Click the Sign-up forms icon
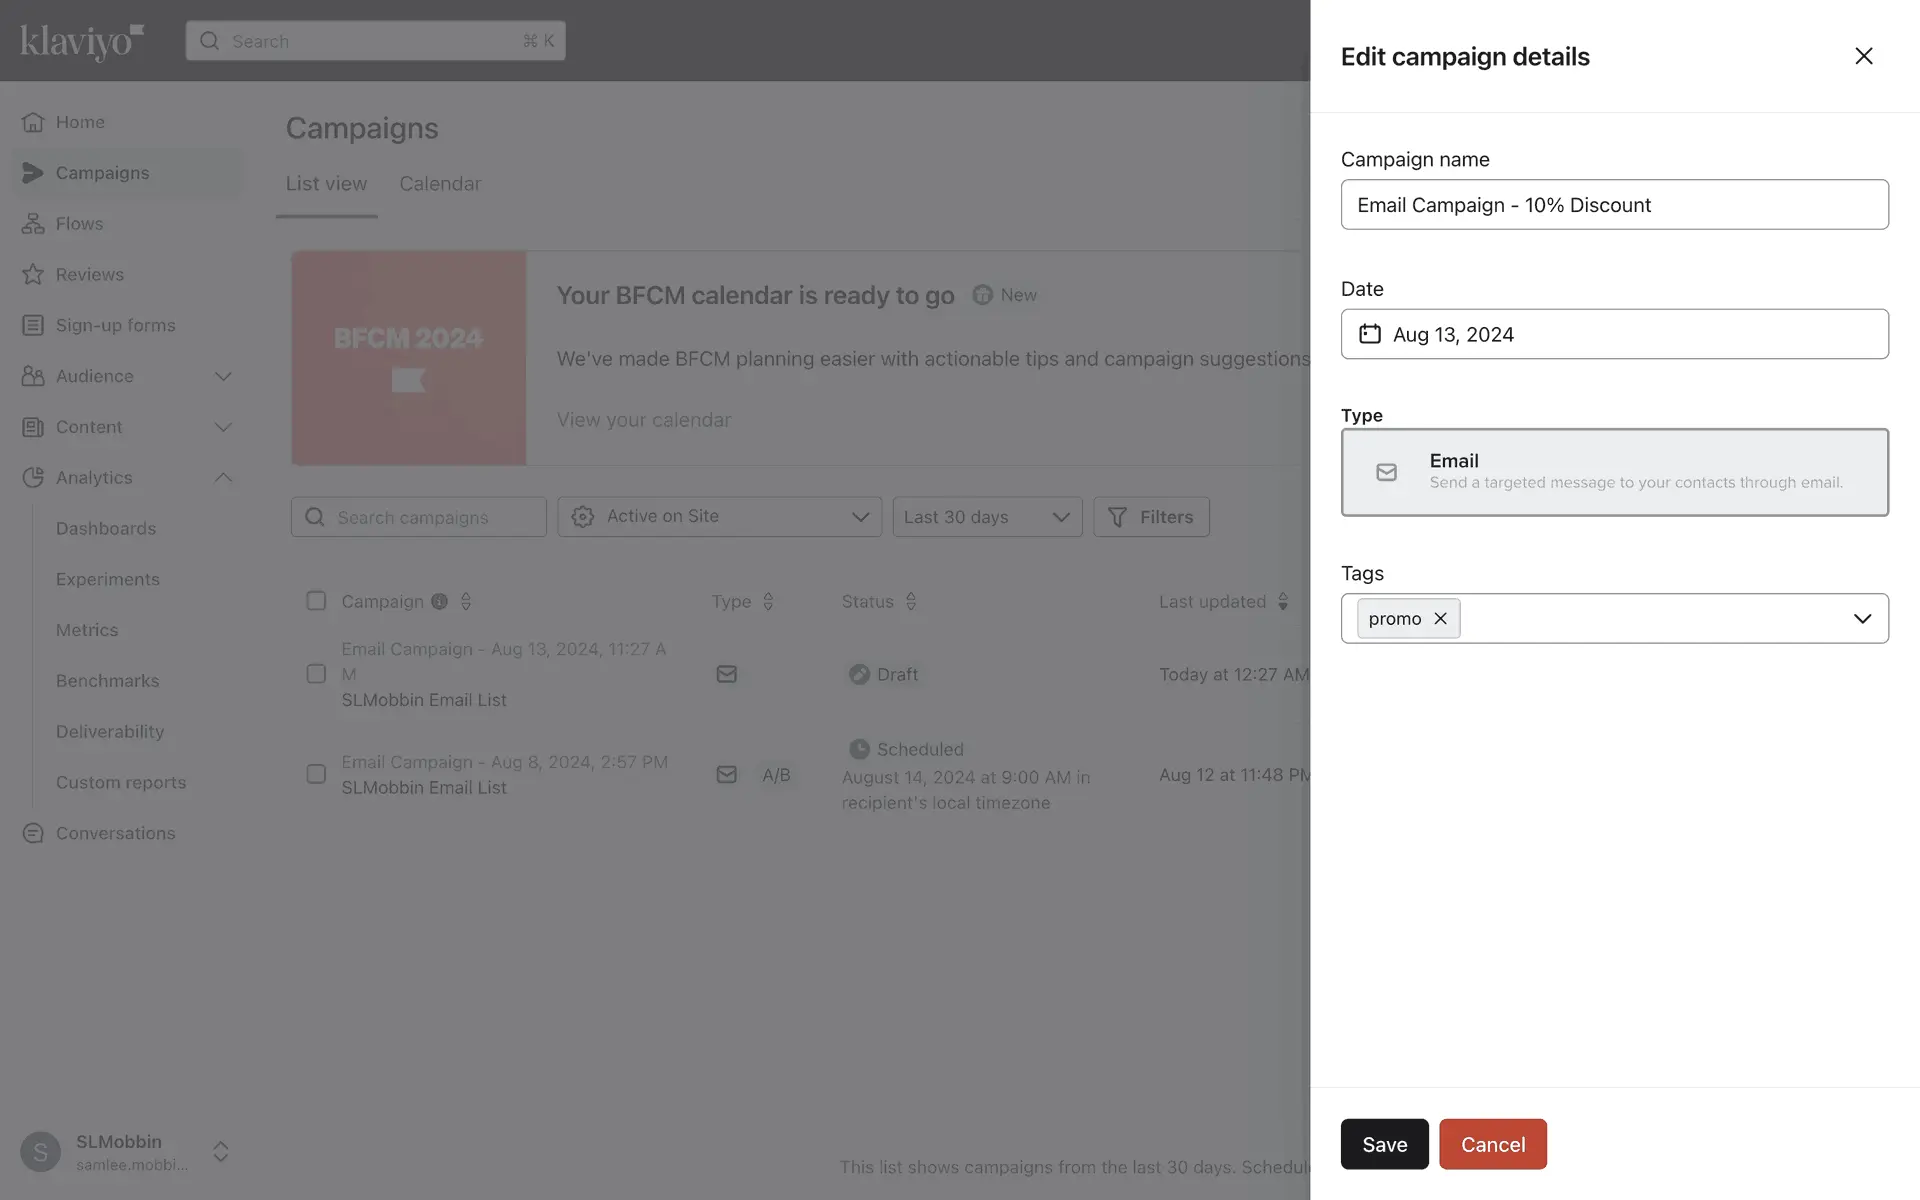The image size is (1920, 1200). (33, 325)
